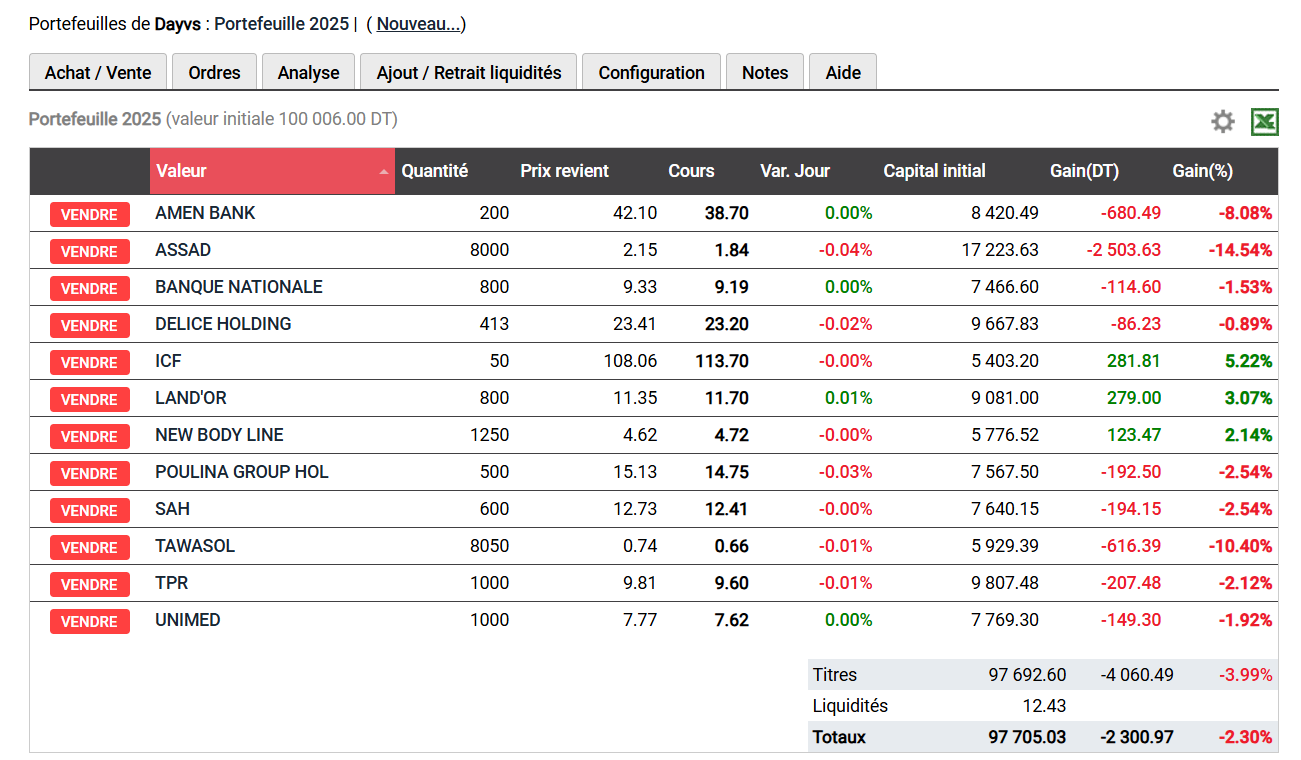Click the ASSAD stock name
The height and width of the screenshot is (760, 1301).
coord(183,250)
